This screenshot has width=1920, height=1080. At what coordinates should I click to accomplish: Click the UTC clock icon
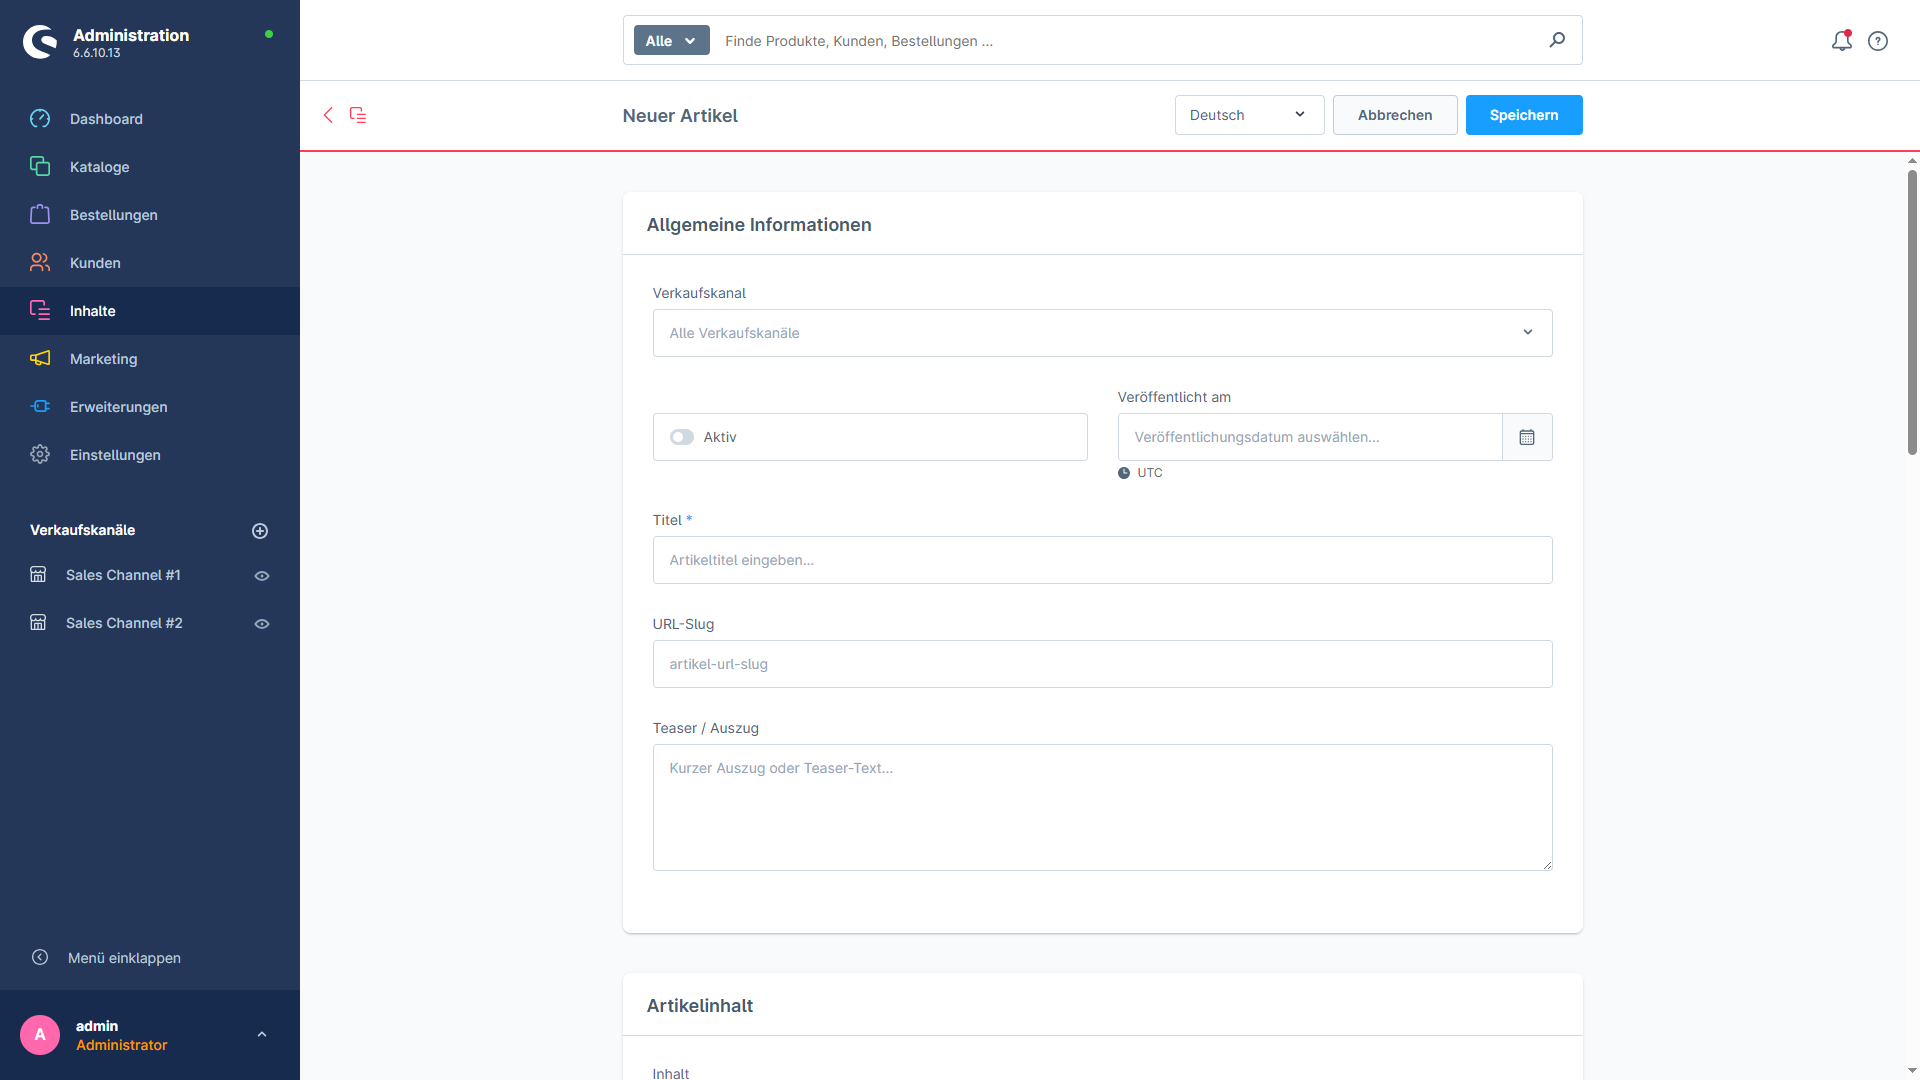pyautogui.click(x=1124, y=473)
